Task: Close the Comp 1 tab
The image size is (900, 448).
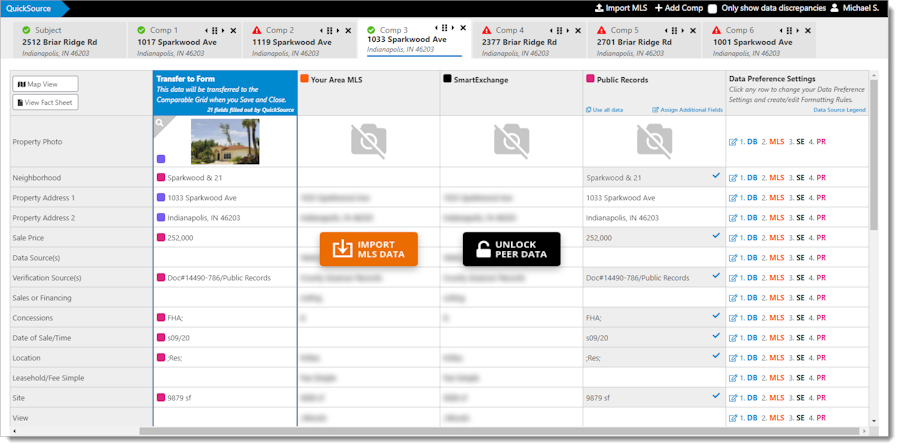Action: click(233, 31)
